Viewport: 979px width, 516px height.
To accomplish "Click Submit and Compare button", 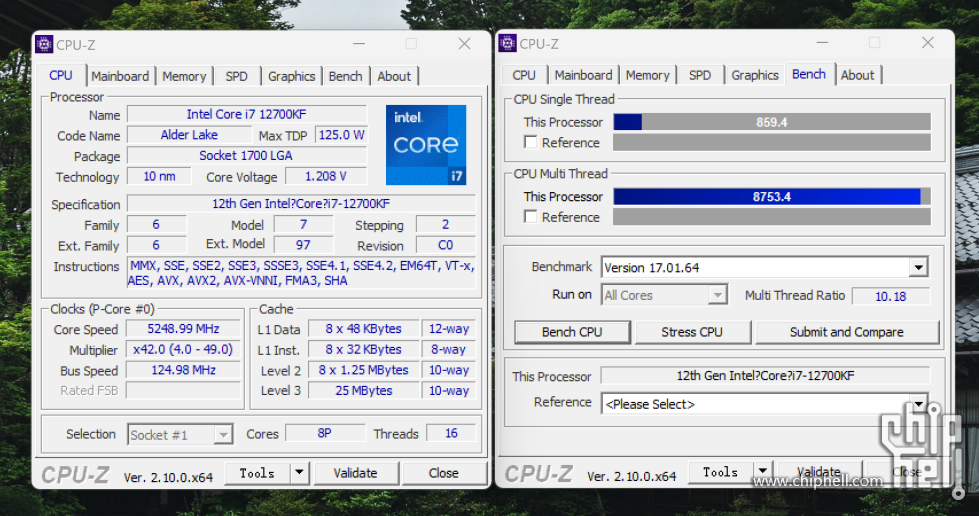I will 847,332.
